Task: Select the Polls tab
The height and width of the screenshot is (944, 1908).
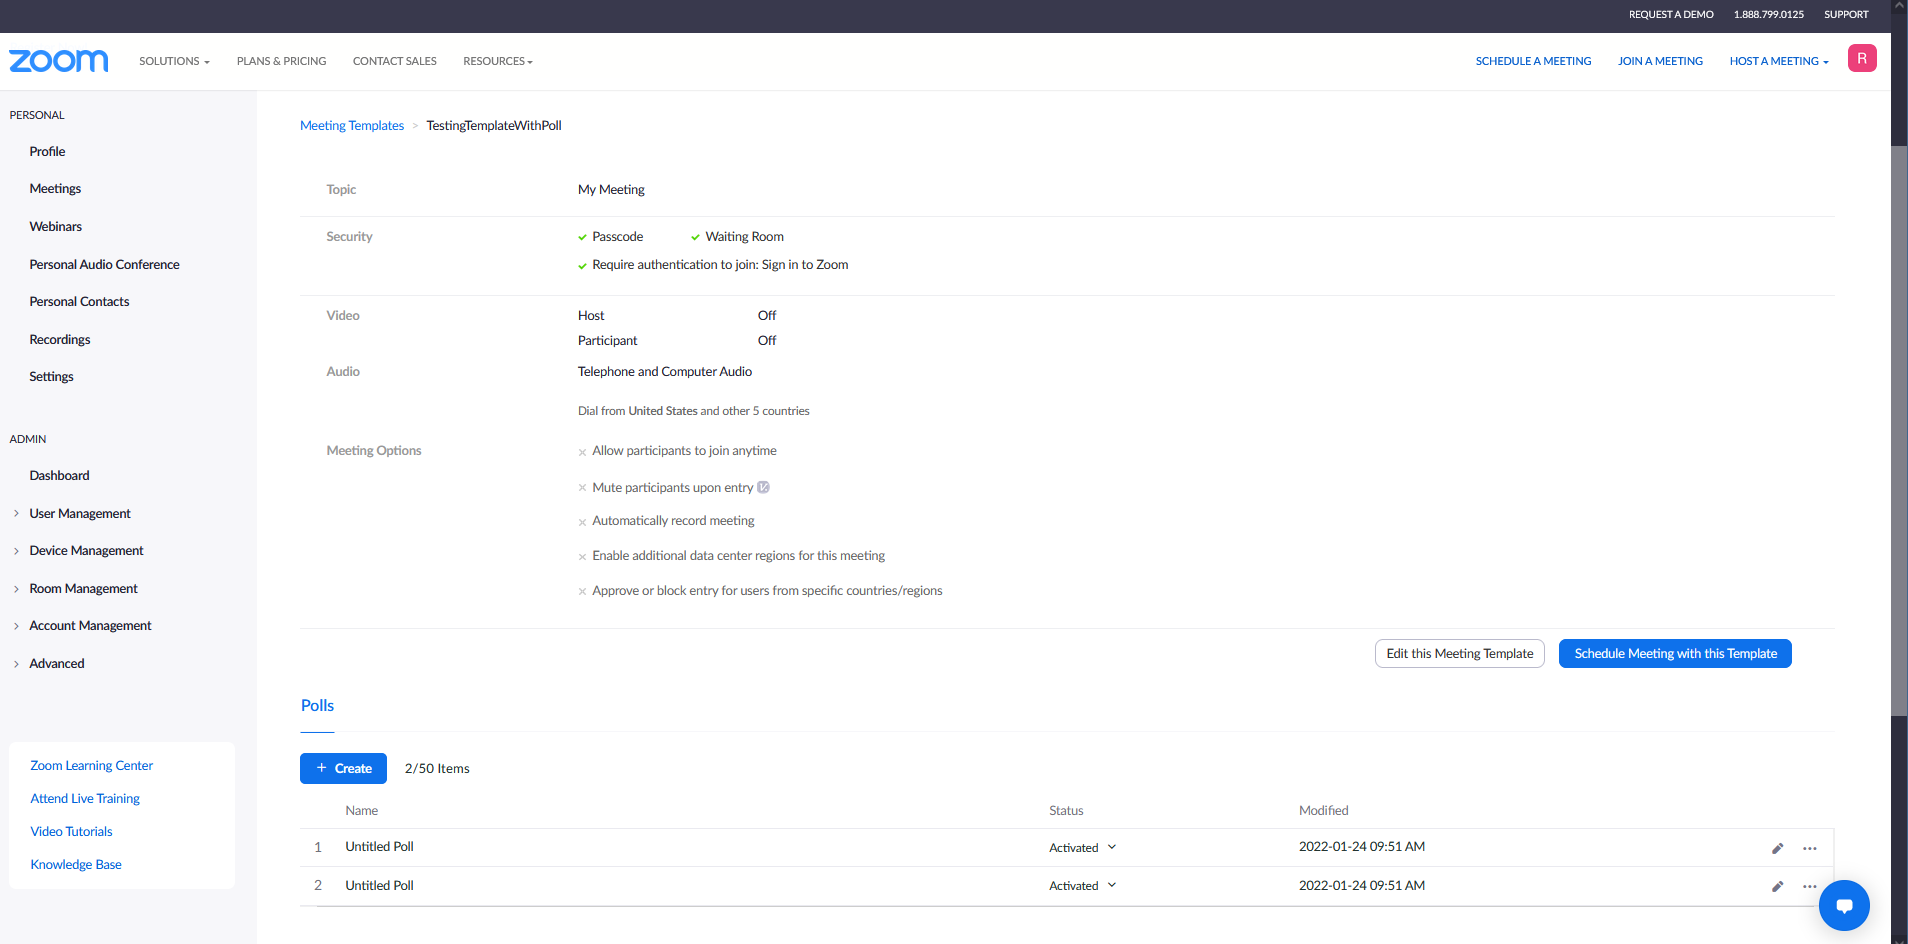Action: 317,706
